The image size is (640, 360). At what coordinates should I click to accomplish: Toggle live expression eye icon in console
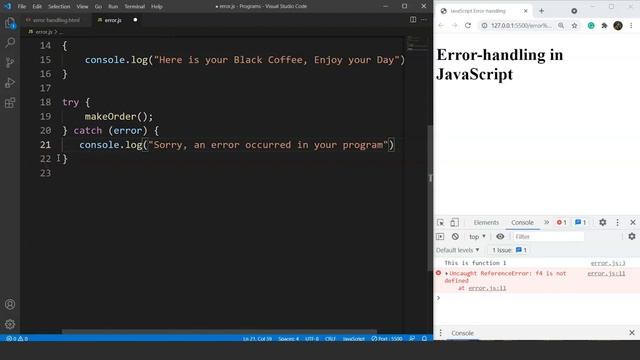click(x=500, y=236)
